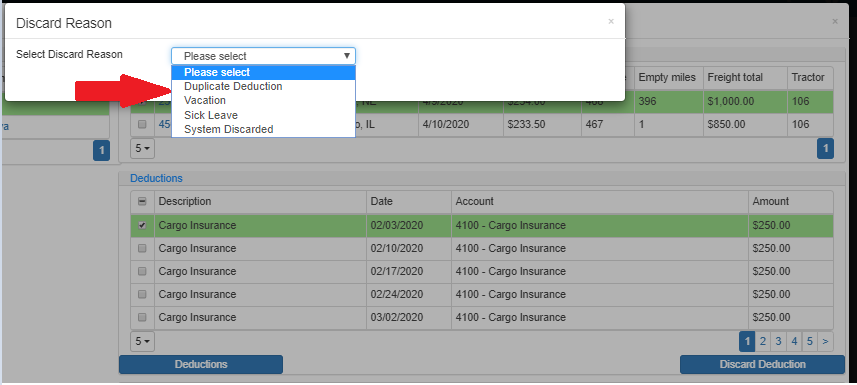Check the 03/02/2020 Cargo Insurance row
The height and width of the screenshot is (385, 857).
coord(142,317)
